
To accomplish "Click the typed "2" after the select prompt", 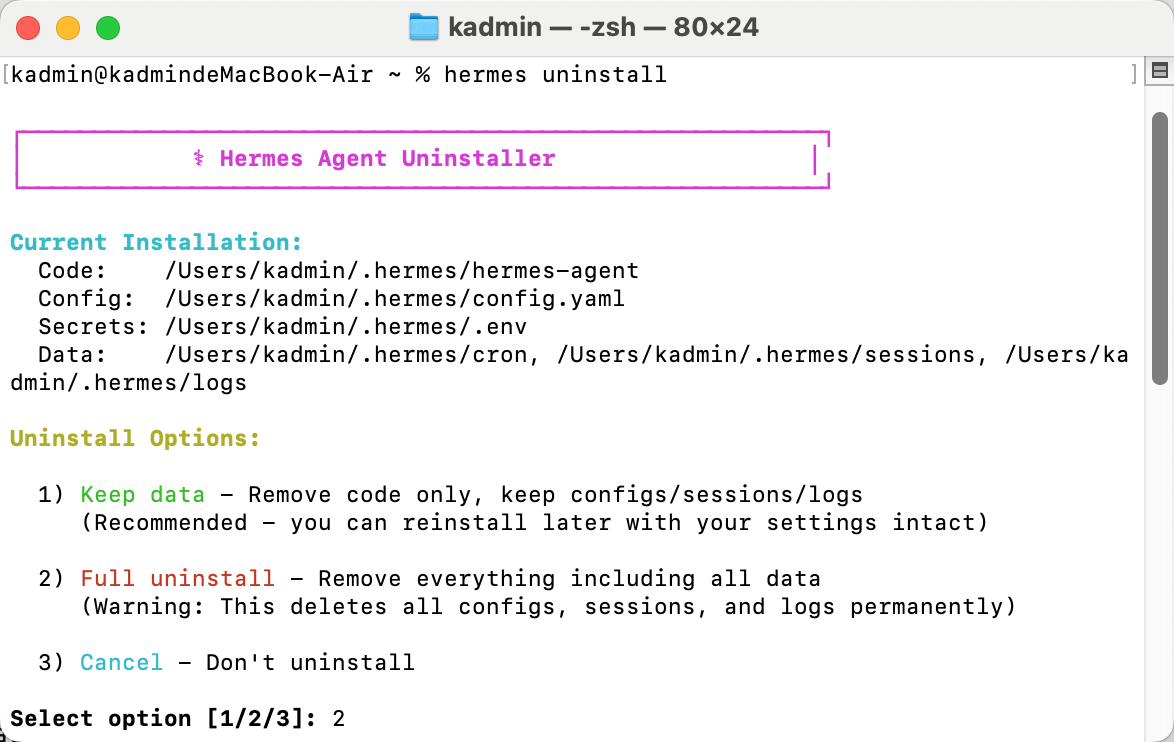I will click(x=338, y=719).
